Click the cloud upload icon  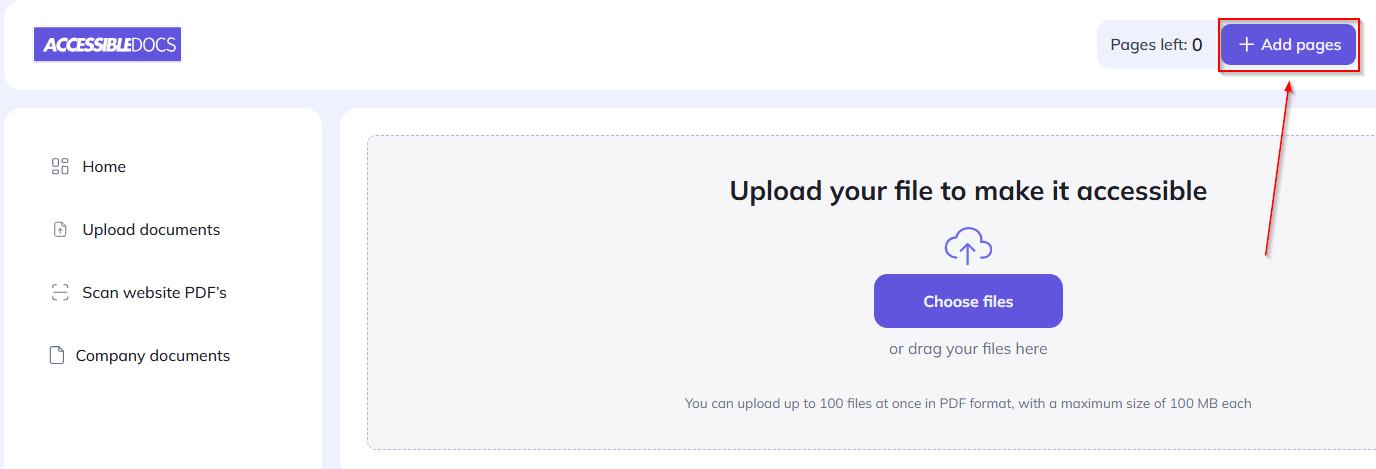click(x=967, y=246)
